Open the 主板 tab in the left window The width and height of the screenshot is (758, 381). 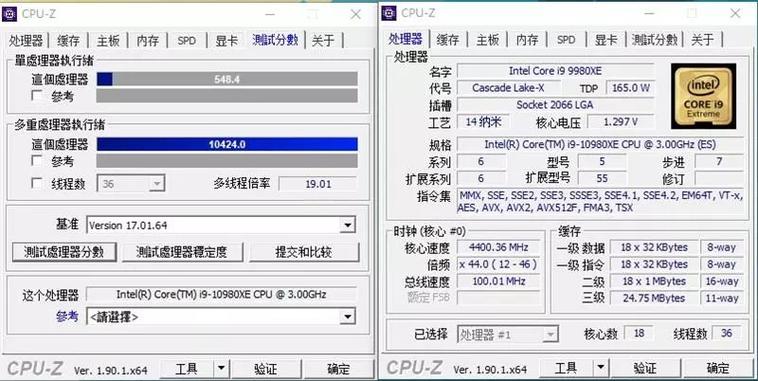coord(108,40)
